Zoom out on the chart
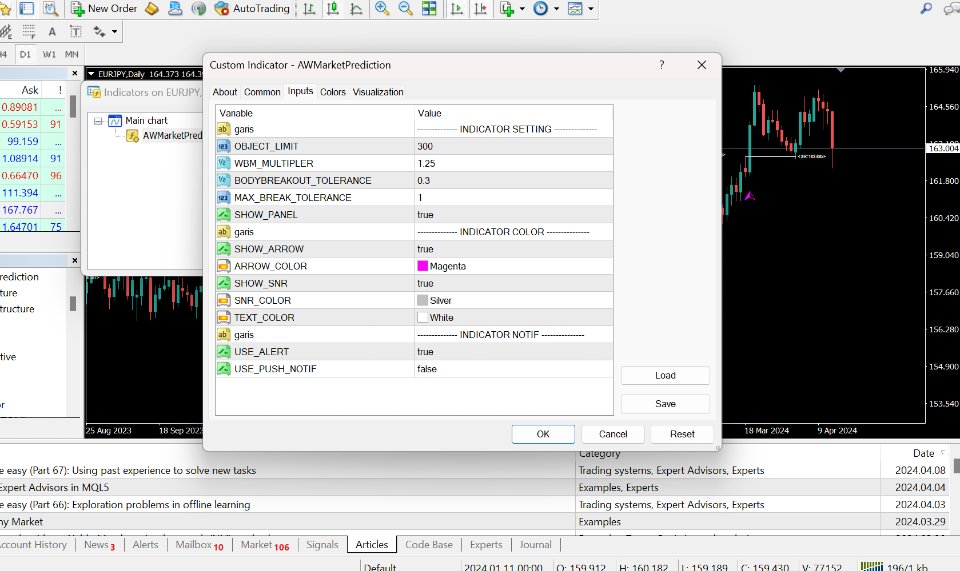This screenshot has width=960, height=571. [405, 9]
